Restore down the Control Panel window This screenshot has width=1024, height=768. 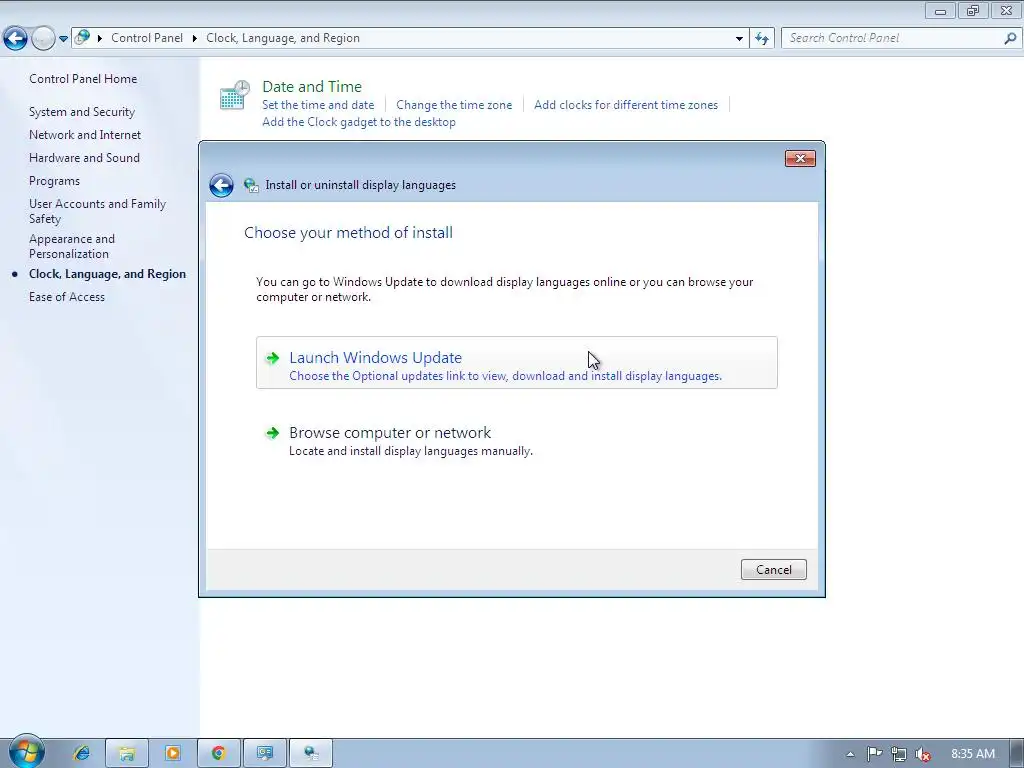(x=973, y=10)
